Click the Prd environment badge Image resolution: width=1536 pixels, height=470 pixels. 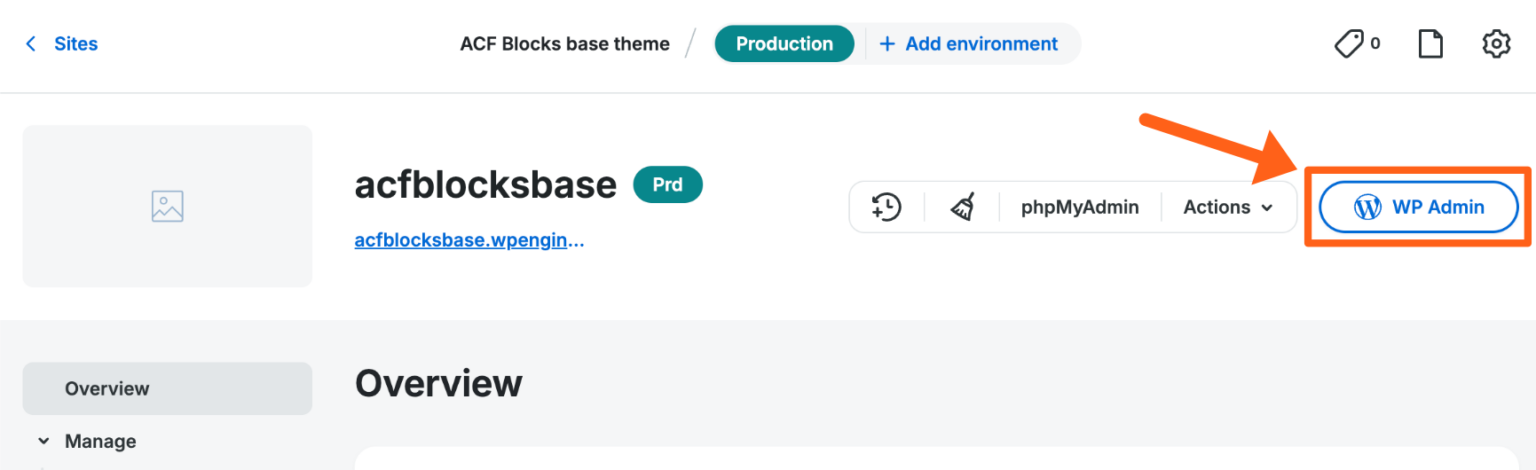coord(668,185)
